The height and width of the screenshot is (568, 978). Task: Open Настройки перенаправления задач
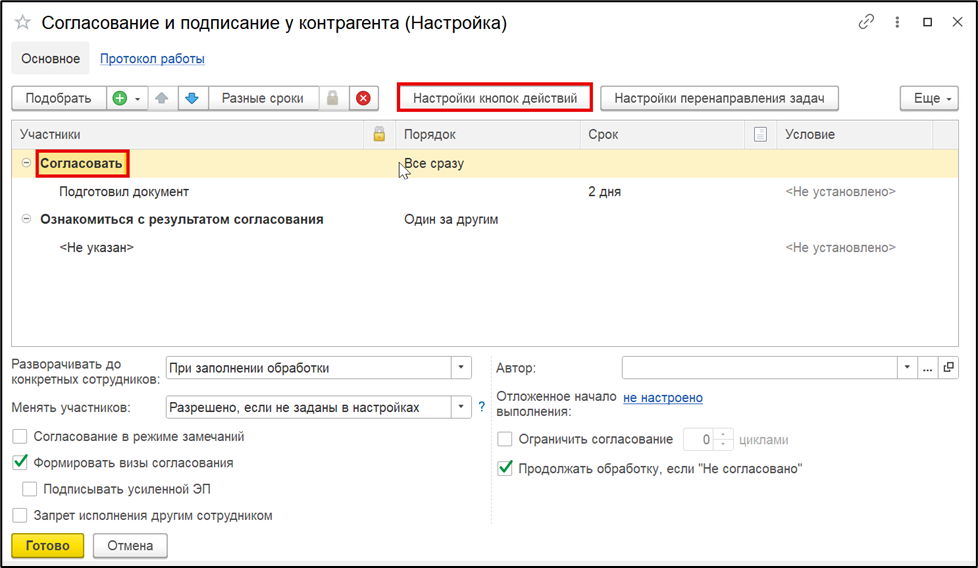click(x=719, y=98)
